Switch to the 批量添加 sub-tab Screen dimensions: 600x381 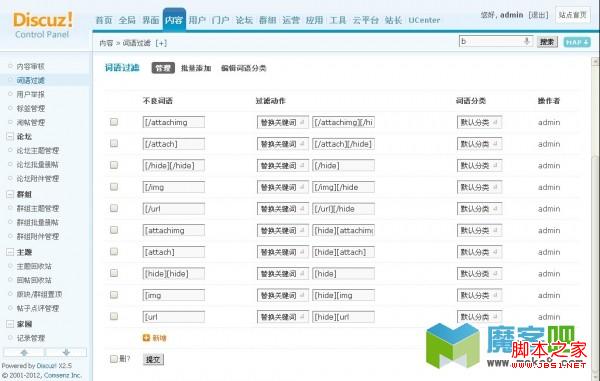196,68
